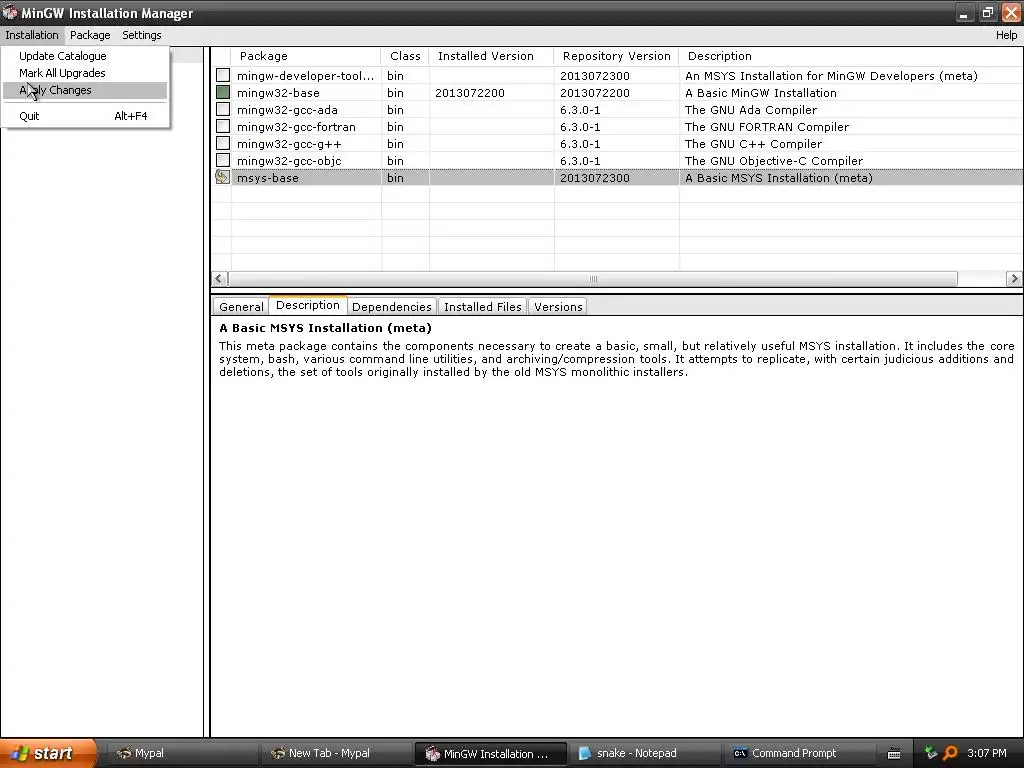
Task: Choose Update Catalogue from the menu
Action: pyautogui.click(x=63, y=56)
